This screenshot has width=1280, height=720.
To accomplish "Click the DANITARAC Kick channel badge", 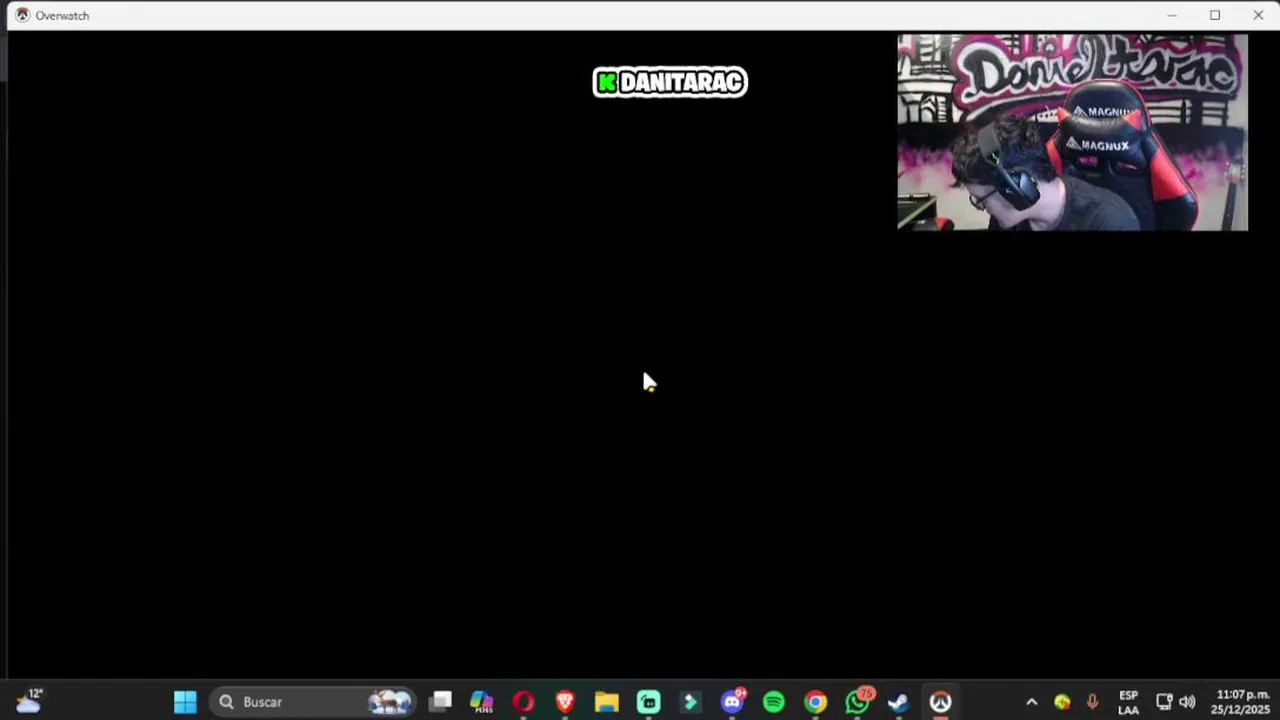I will [670, 82].
